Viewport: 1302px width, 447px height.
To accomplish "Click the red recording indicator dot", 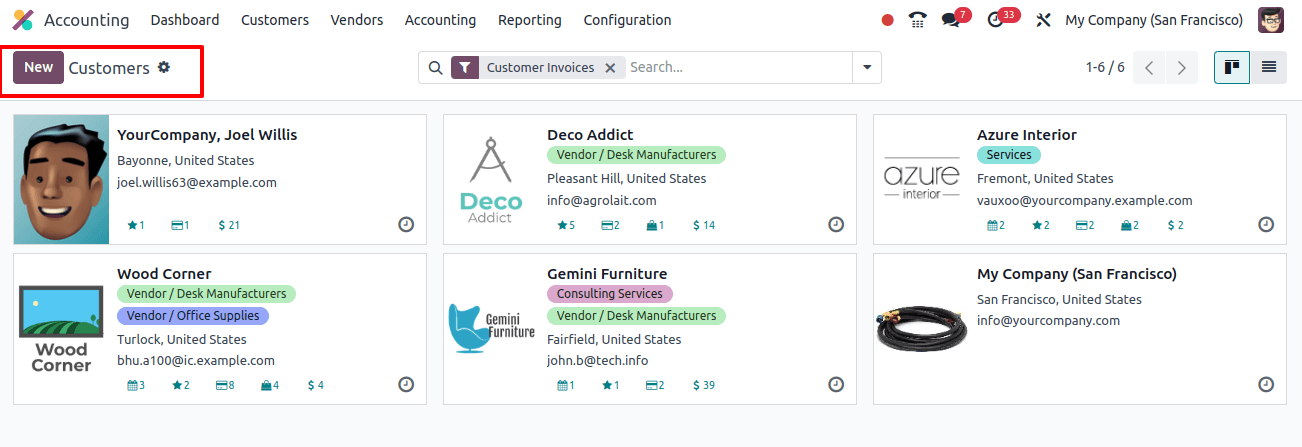I will click(888, 20).
